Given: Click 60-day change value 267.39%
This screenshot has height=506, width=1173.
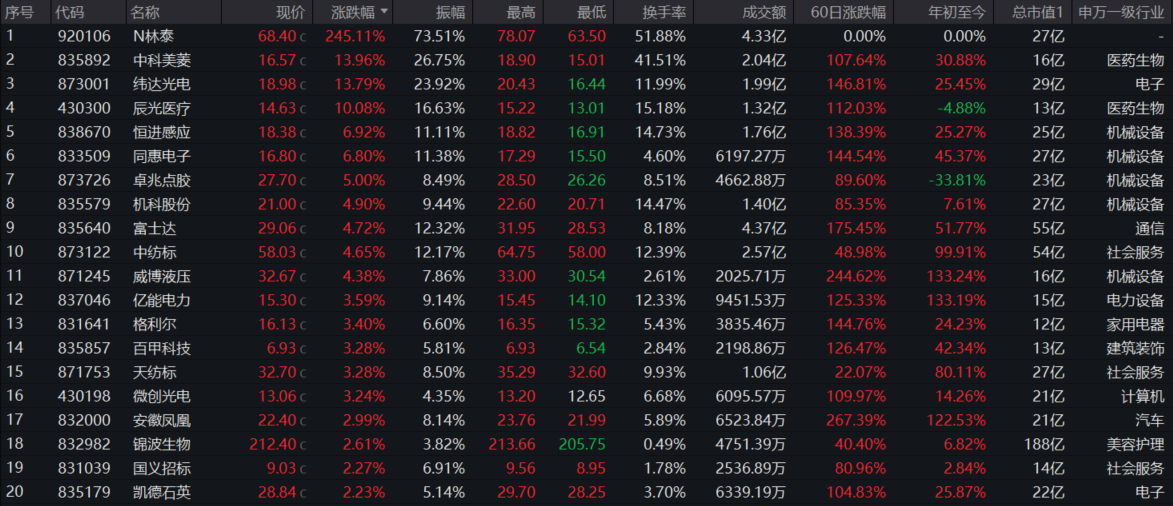Looking at the screenshot, I should pos(856,420).
